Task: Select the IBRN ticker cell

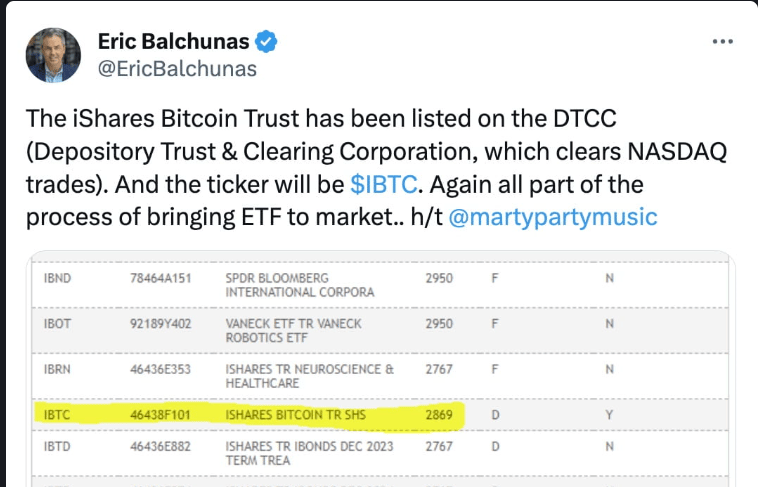Action: click(x=58, y=370)
